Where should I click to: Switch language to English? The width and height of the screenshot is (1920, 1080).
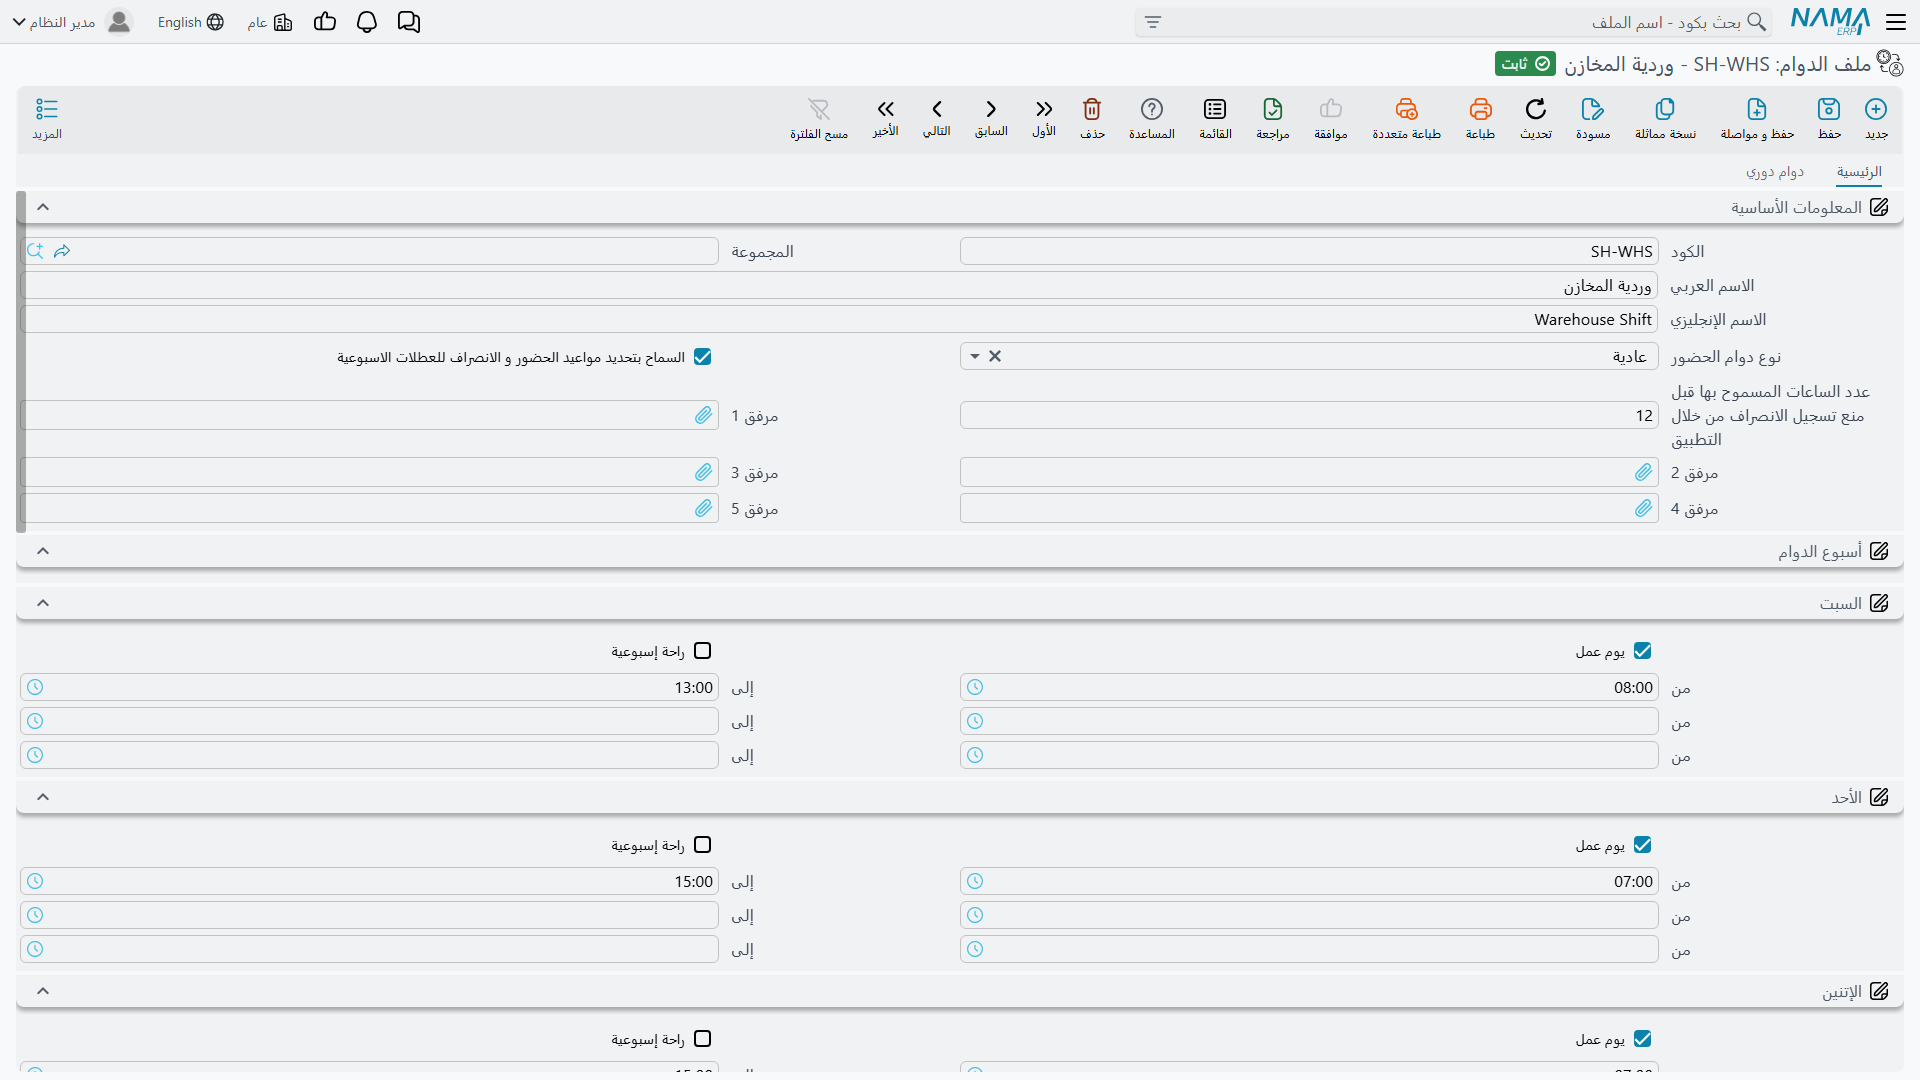tap(190, 22)
